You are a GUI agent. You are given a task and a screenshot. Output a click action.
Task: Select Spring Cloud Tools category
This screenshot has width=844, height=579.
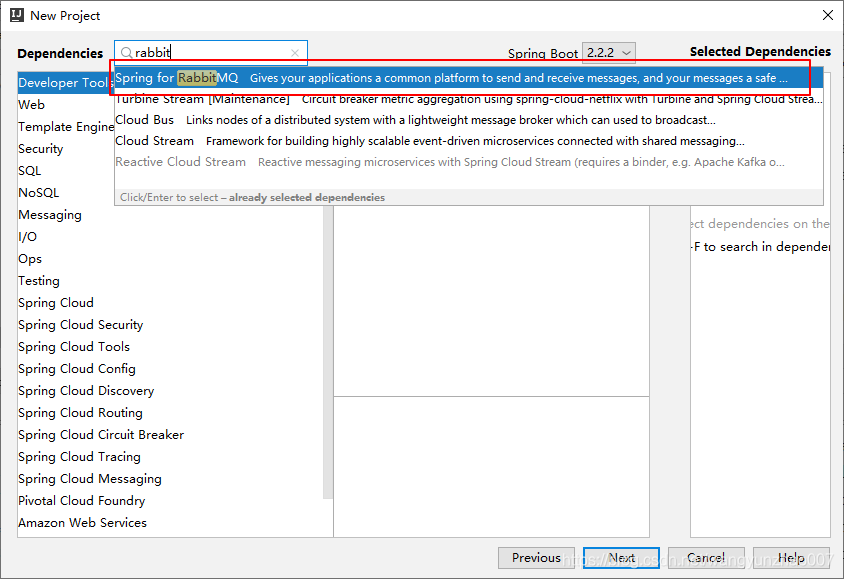(74, 348)
